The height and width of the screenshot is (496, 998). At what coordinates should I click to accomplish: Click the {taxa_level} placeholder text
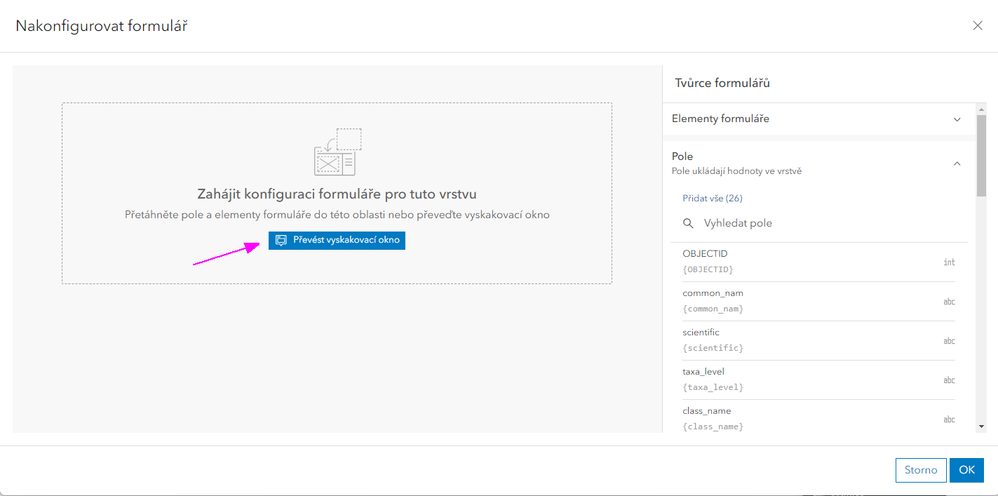coord(712,387)
